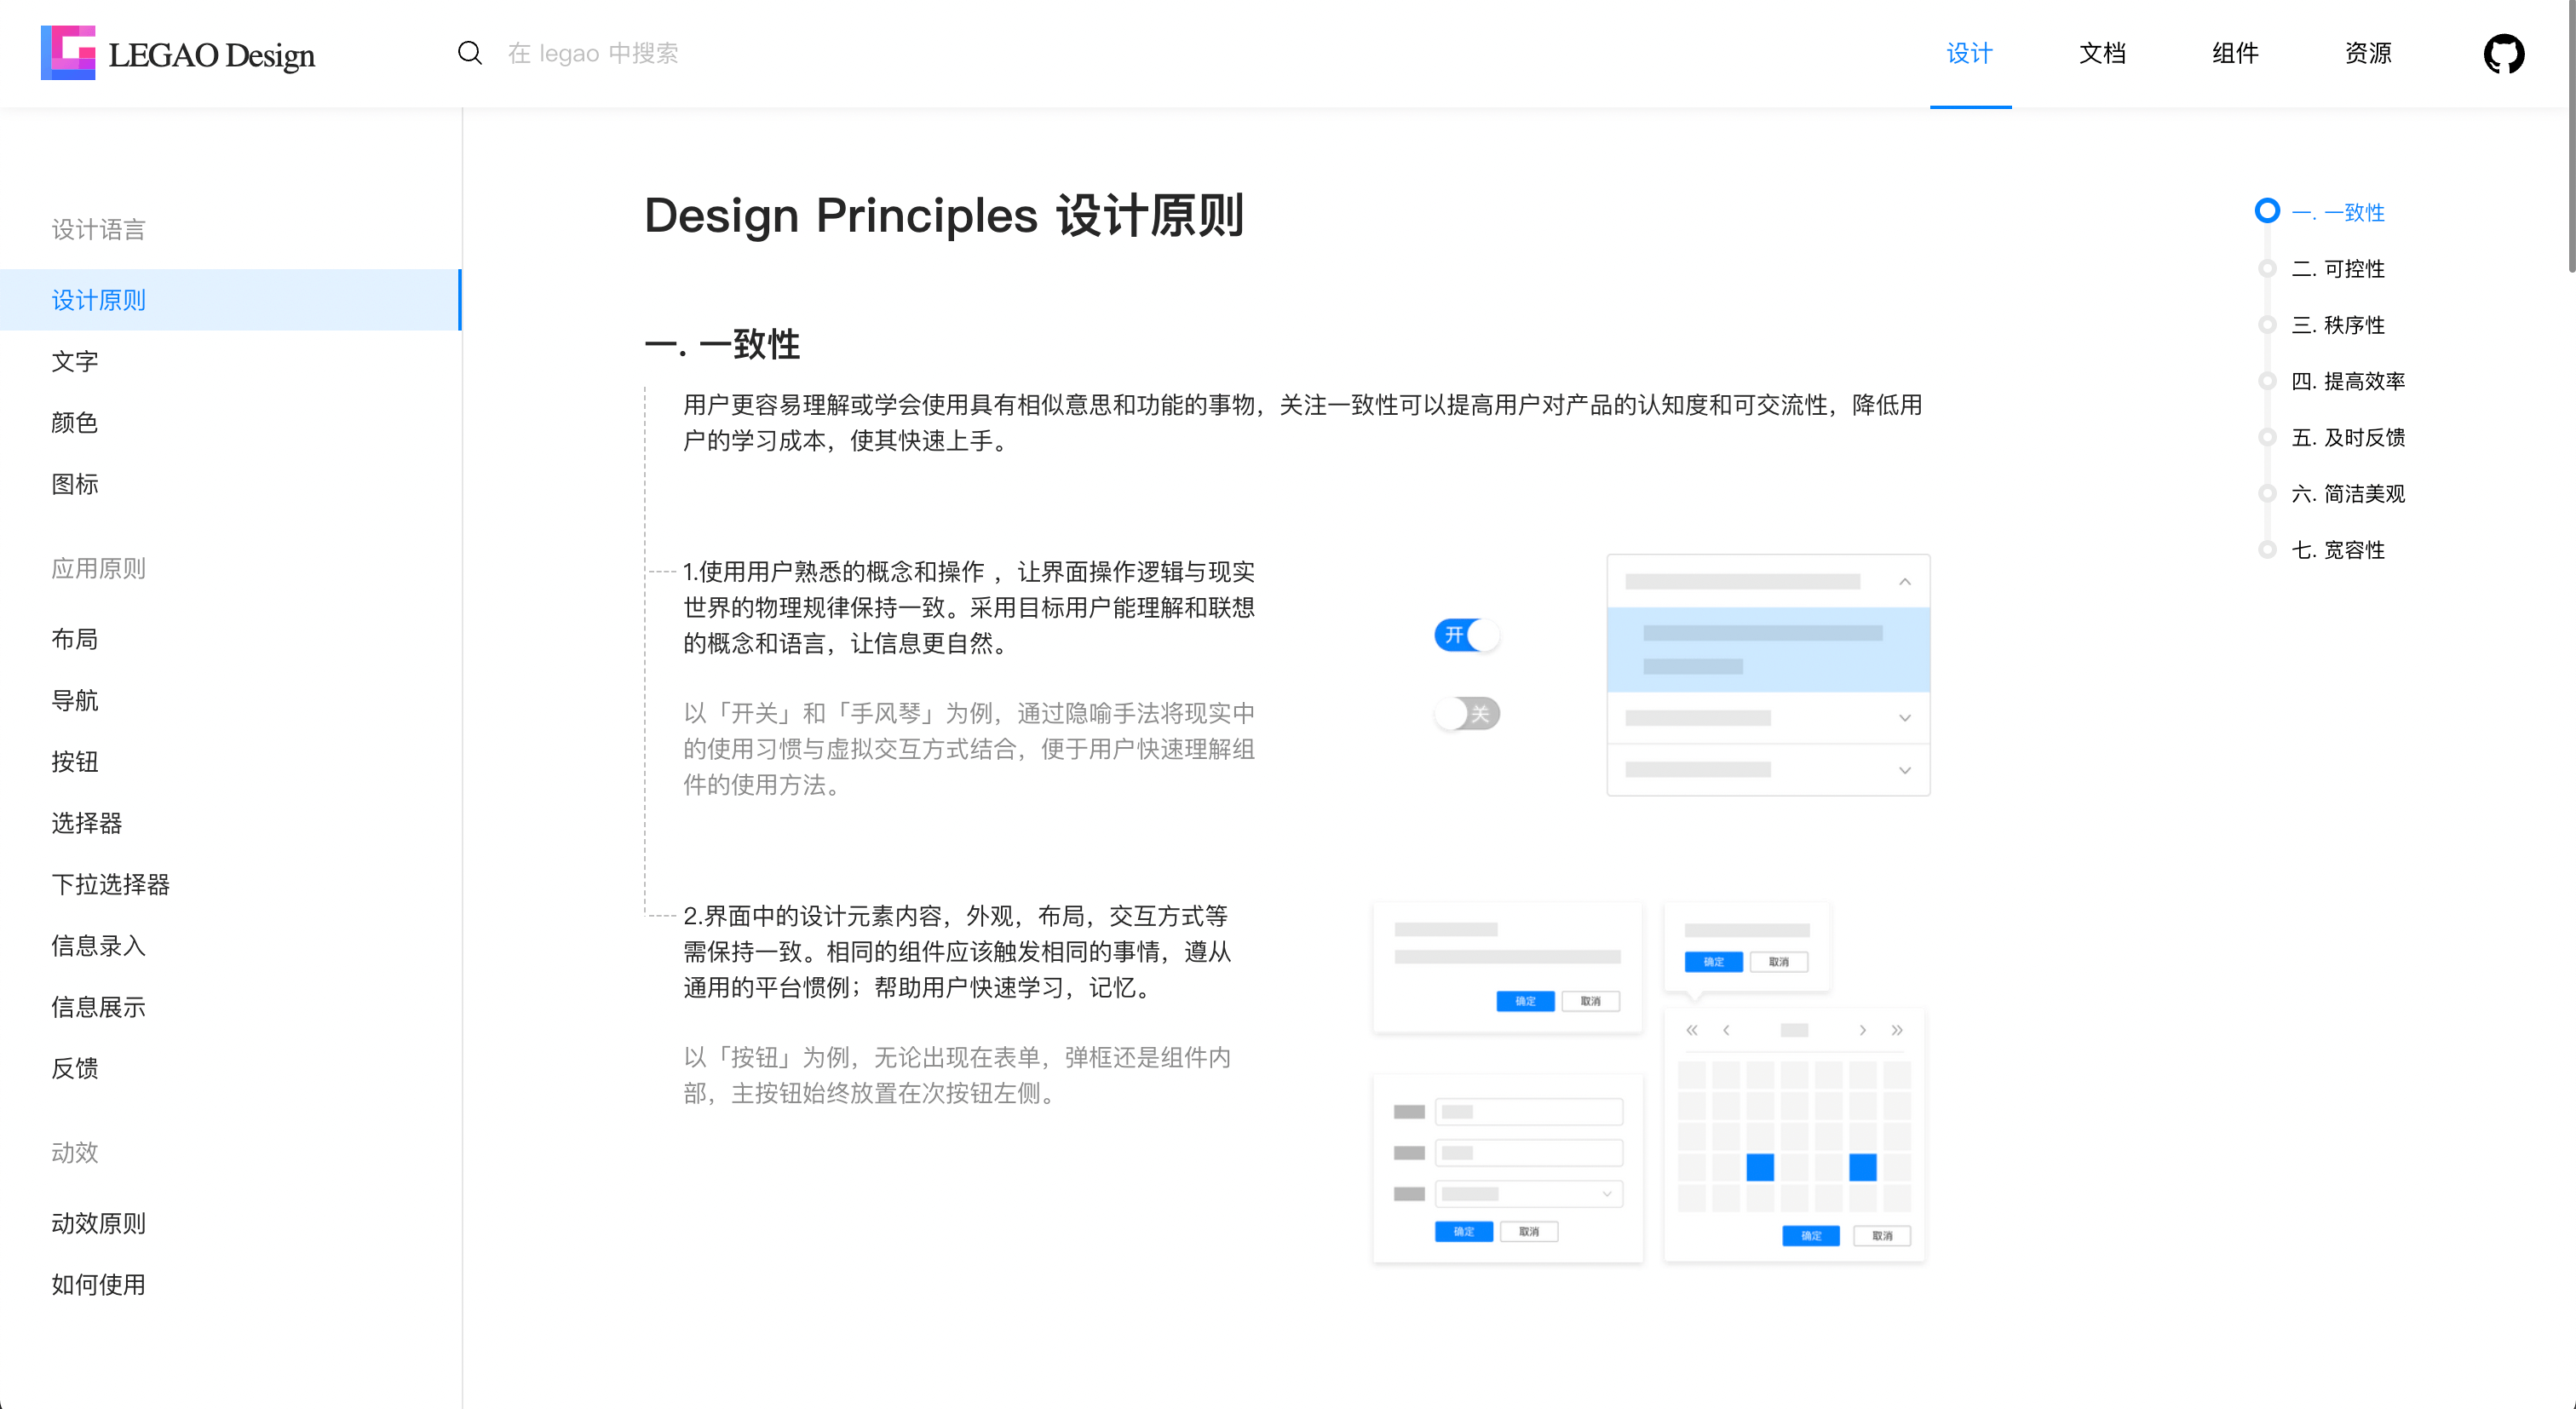Collapse the first accordion panel chevron
The width and height of the screenshot is (2576, 1409).
click(1905, 582)
